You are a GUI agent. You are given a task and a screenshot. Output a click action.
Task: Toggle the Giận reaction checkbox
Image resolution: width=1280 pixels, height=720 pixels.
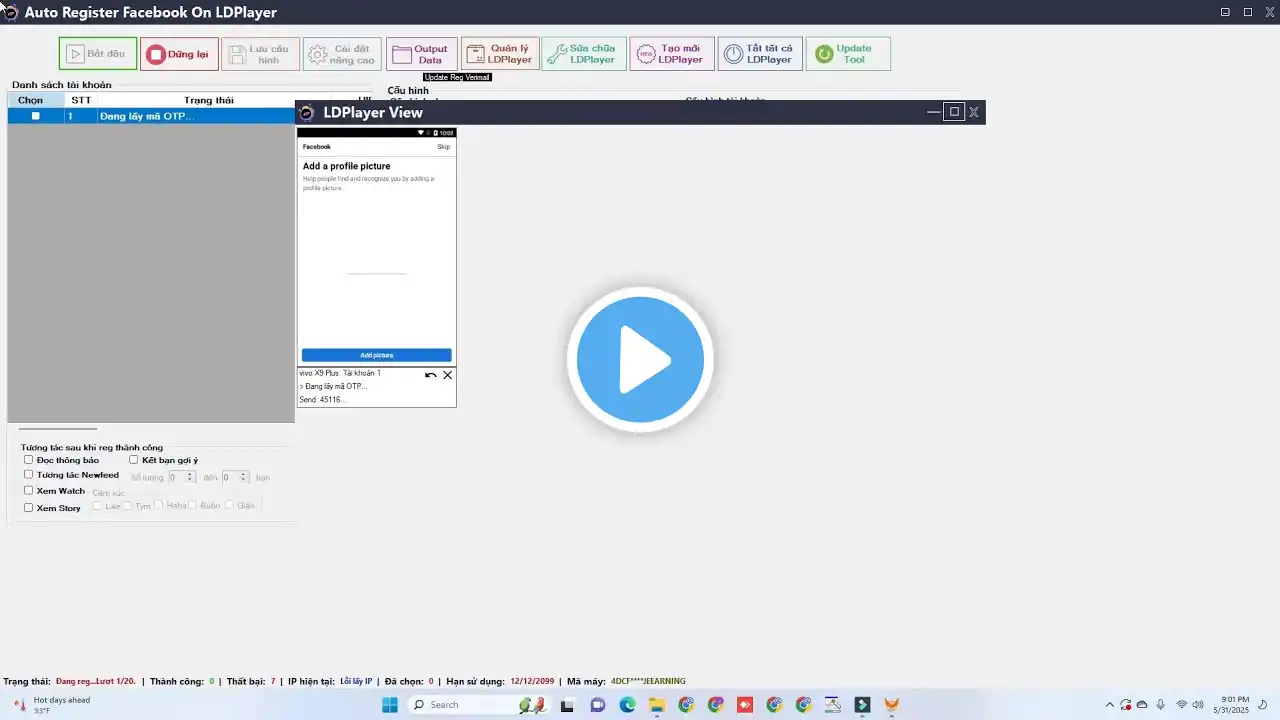point(230,506)
